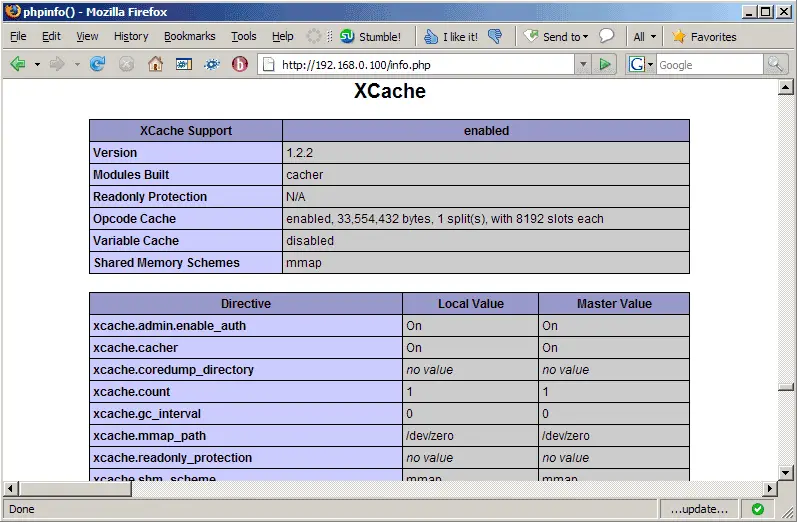Open the Edit menu
Image resolution: width=797 pixels, height=522 pixels.
pos(51,36)
